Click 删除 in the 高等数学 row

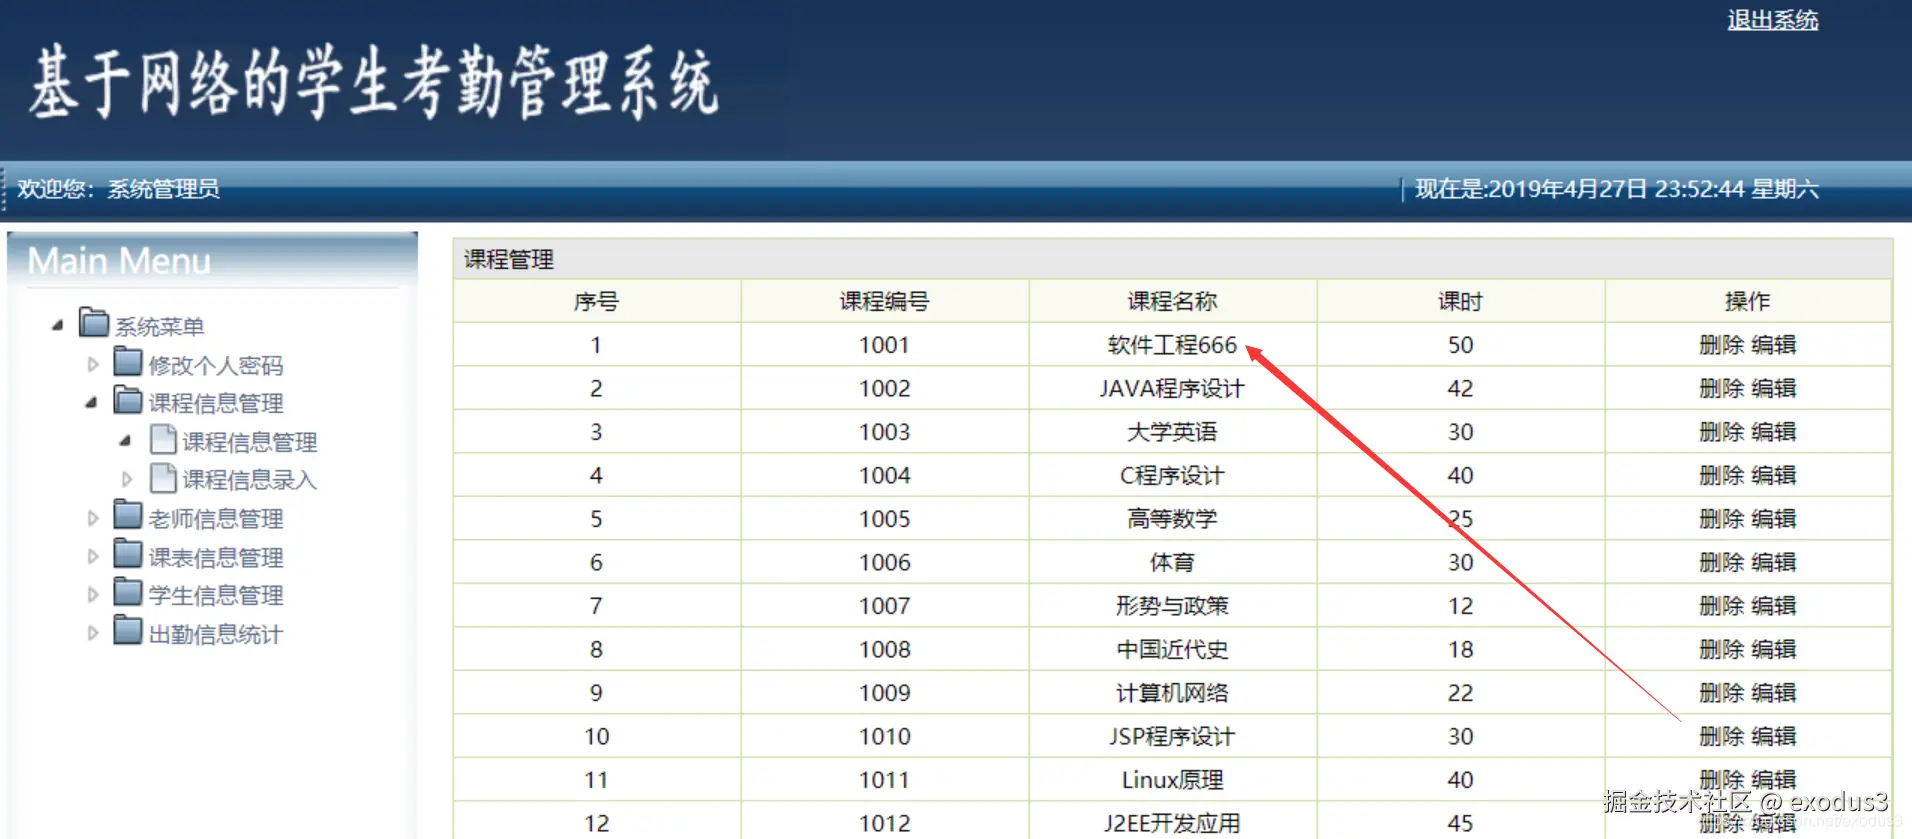(1721, 519)
